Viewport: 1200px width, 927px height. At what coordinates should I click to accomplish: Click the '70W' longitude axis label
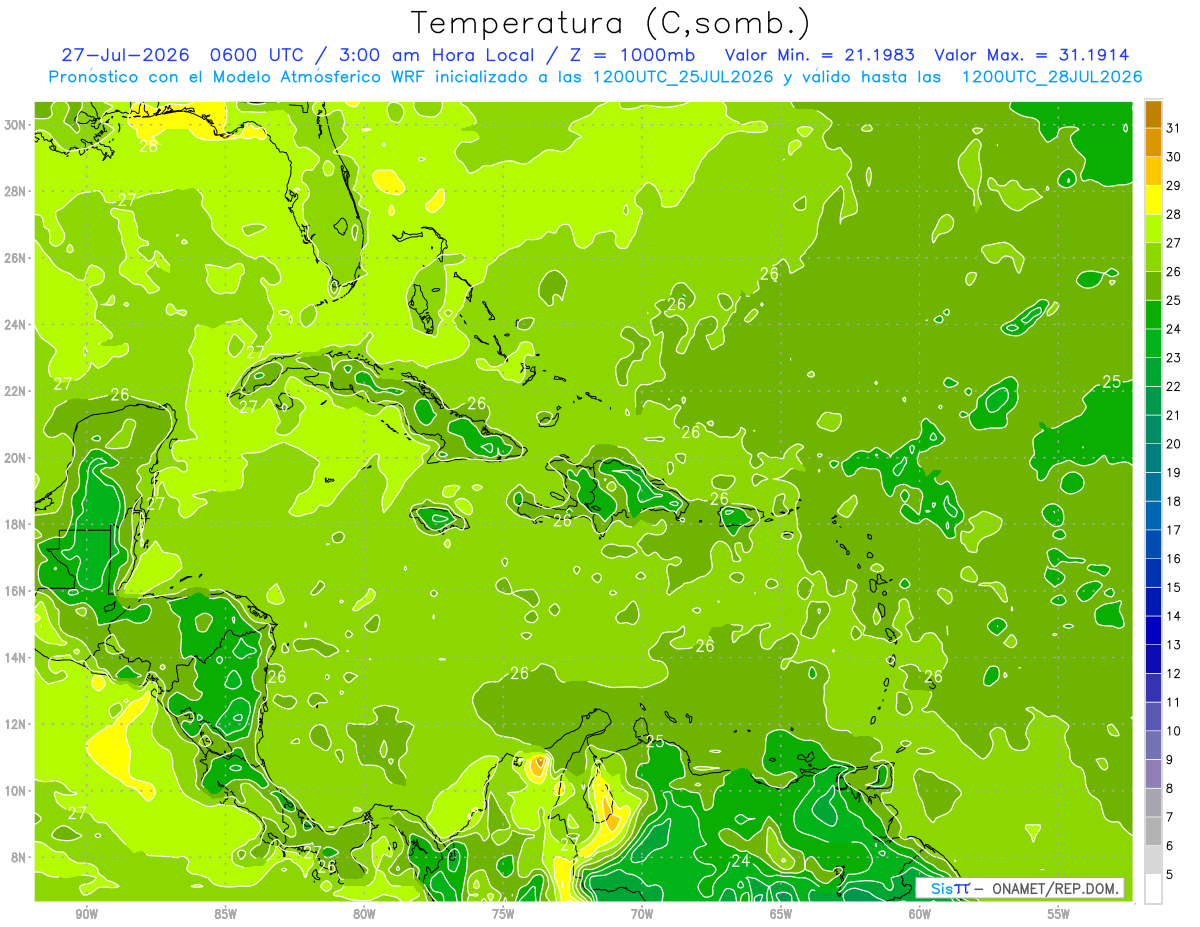click(x=642, y=913)
